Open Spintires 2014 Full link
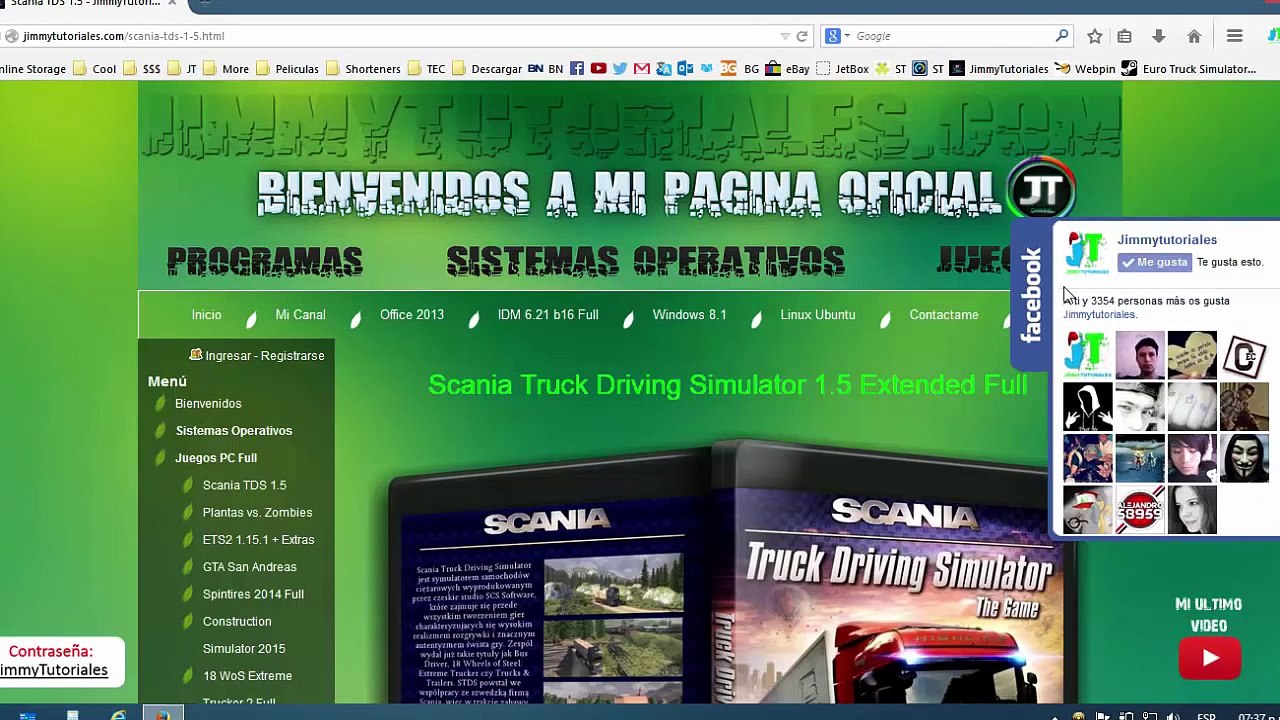This screenshot has height=720, width=1280. [253, 594]
